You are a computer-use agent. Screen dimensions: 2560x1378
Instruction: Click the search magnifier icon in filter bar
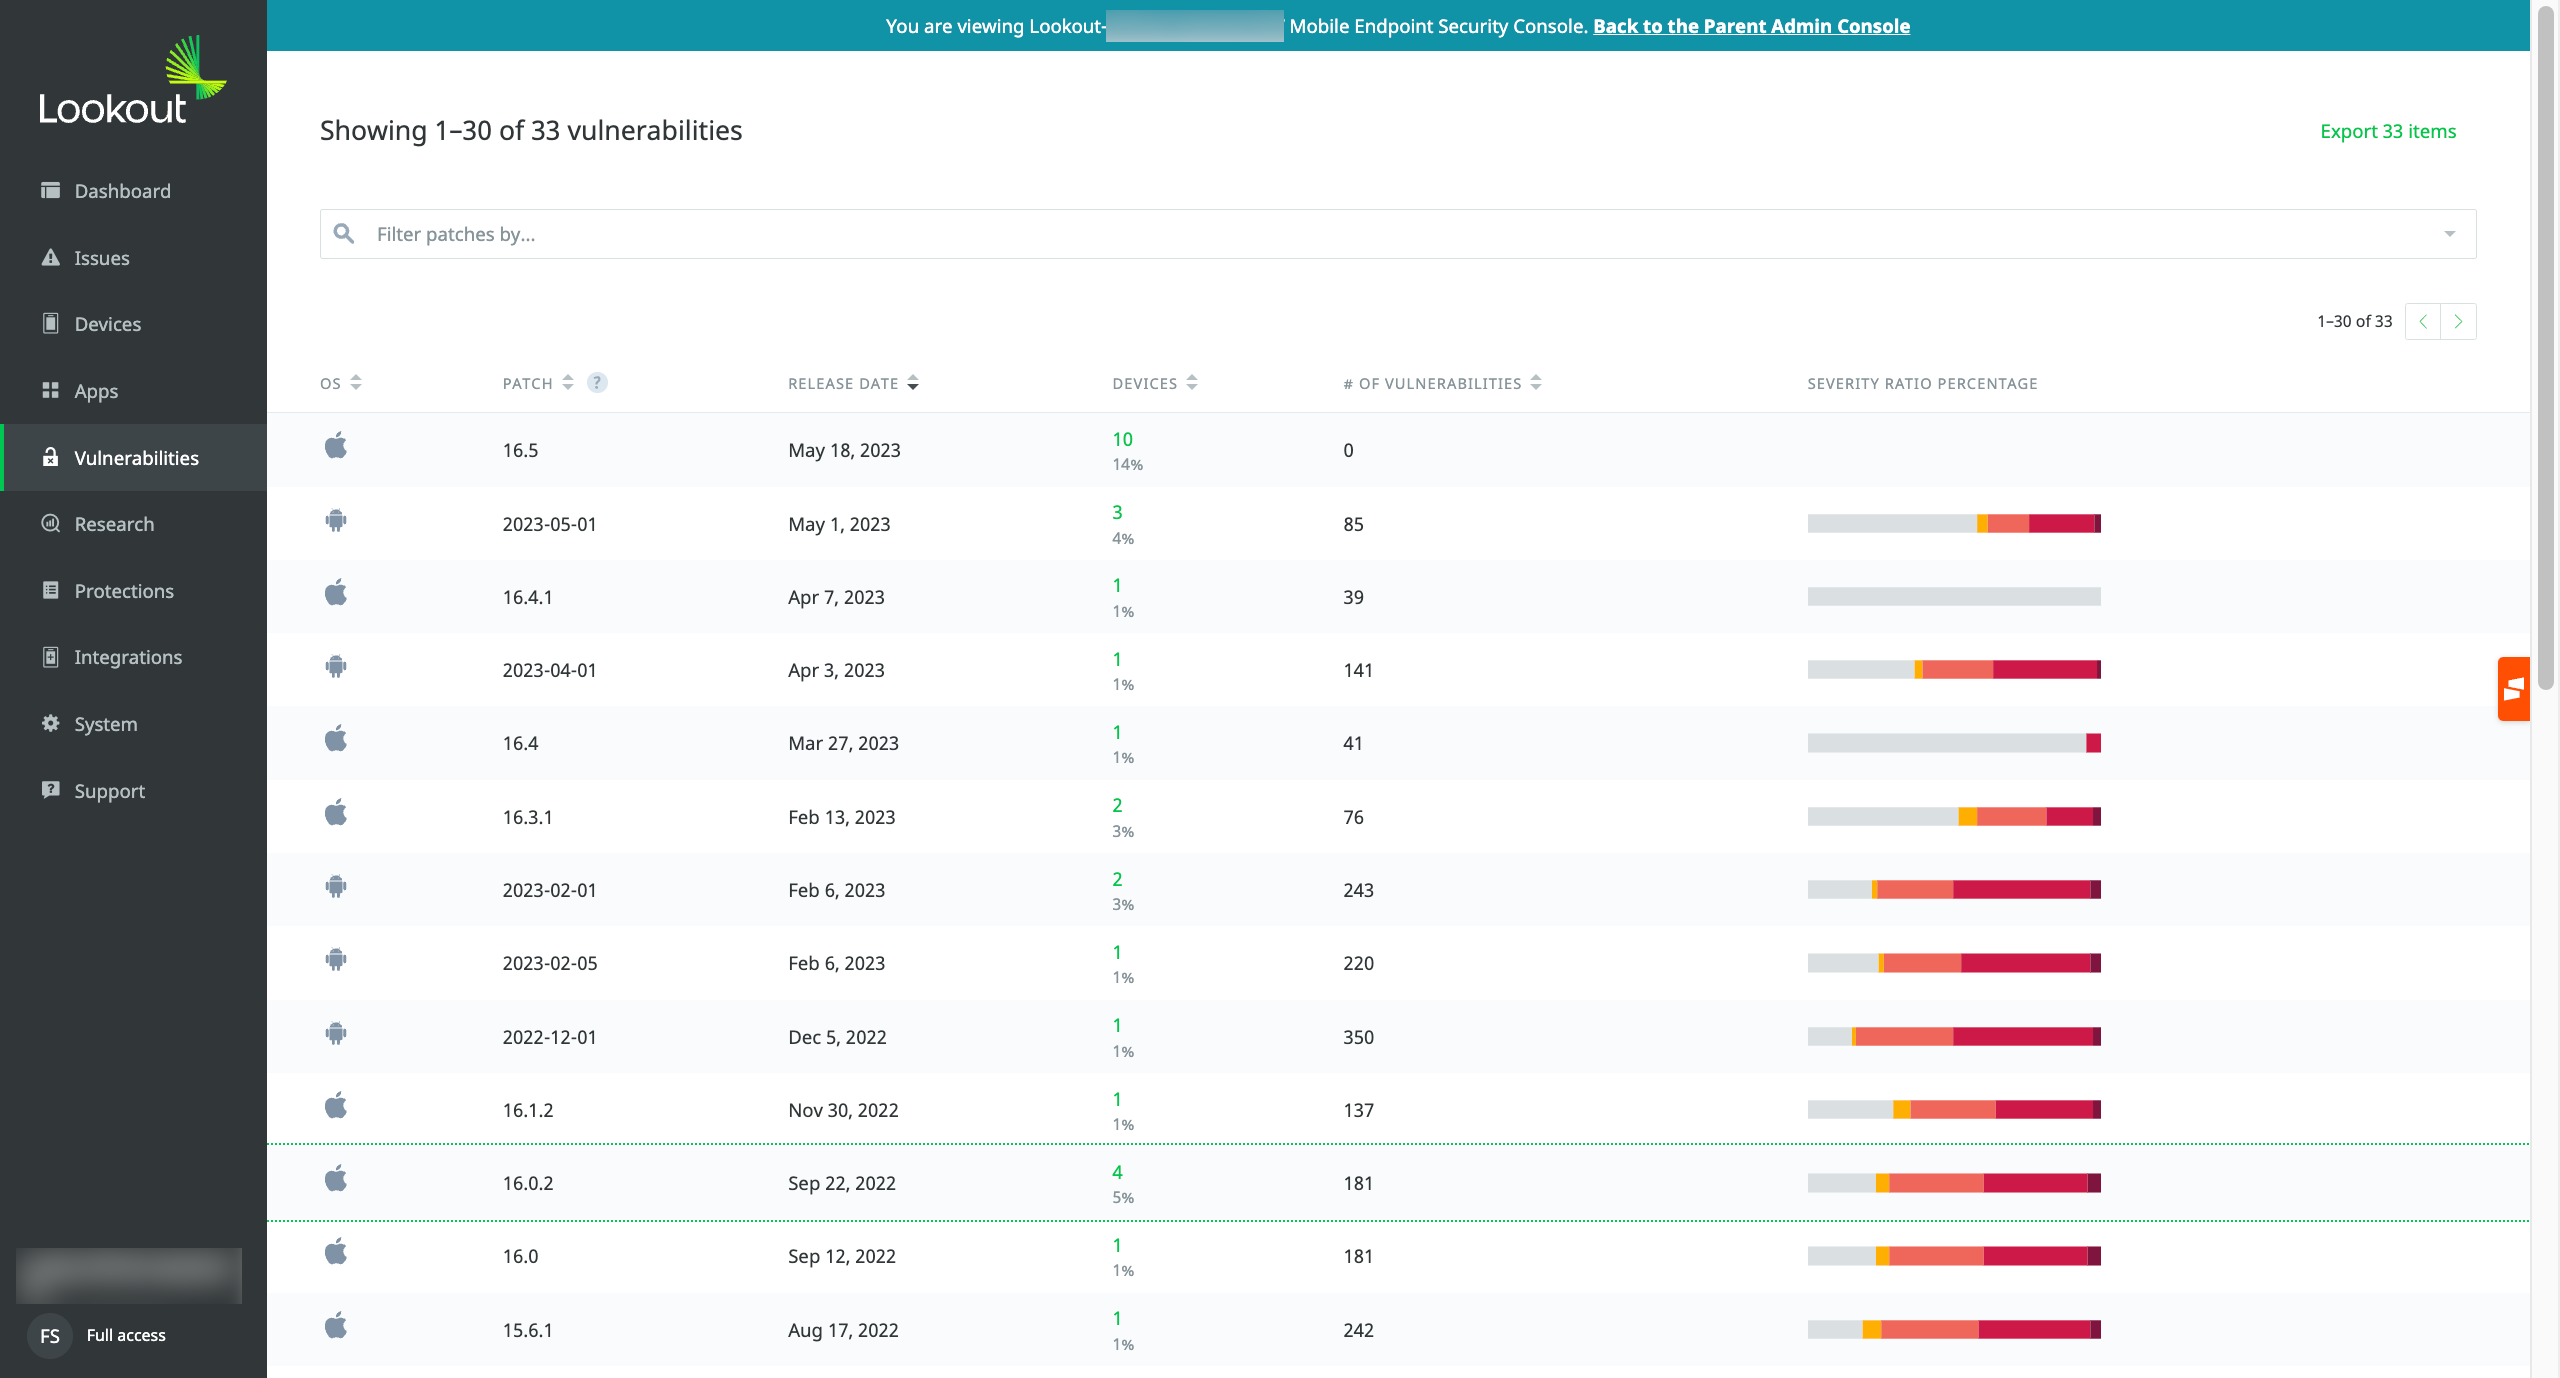pos(344,234)
